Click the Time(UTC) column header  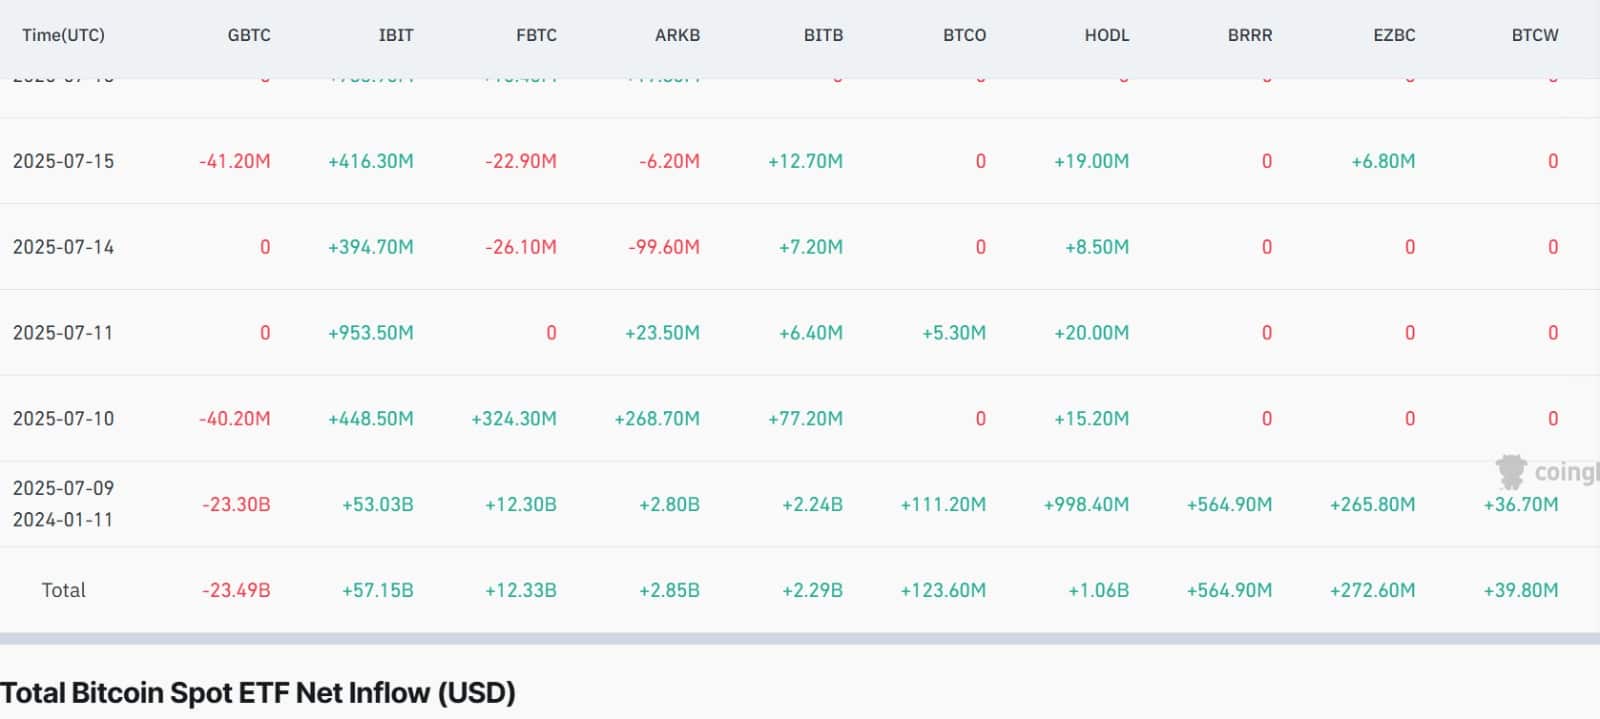(63, 35)
